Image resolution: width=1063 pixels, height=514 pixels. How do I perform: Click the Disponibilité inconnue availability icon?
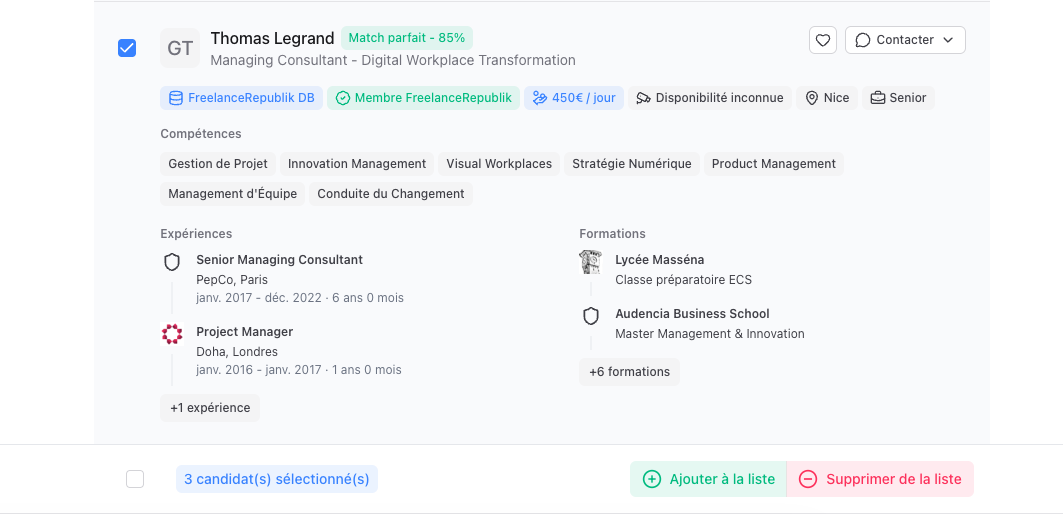pos(643,98)
